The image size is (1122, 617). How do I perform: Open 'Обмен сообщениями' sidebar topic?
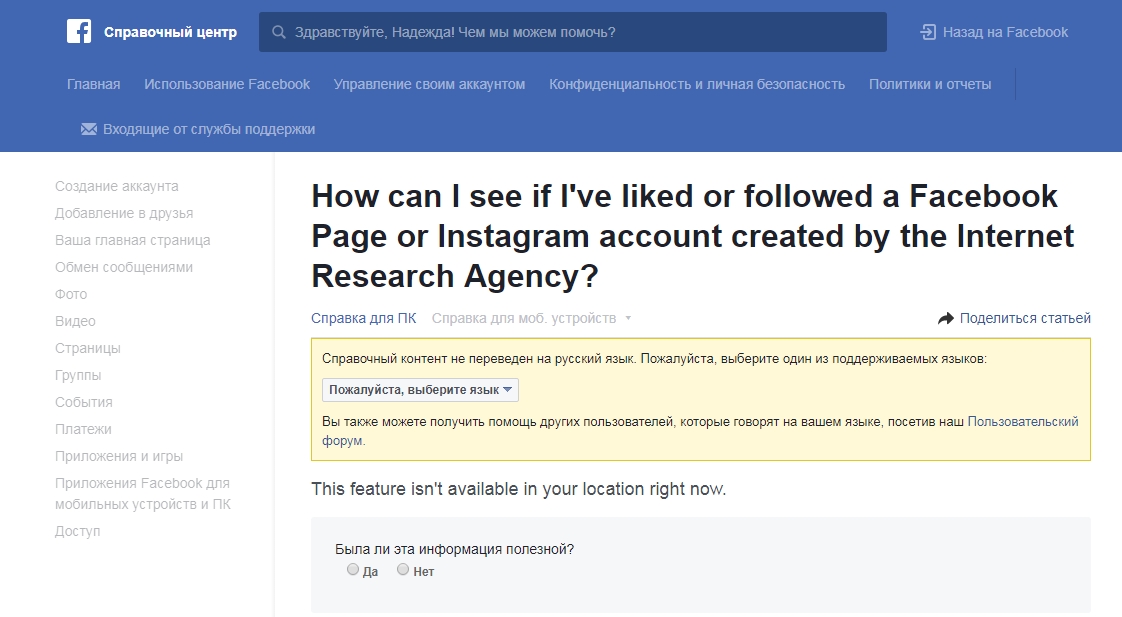(124, 267)
